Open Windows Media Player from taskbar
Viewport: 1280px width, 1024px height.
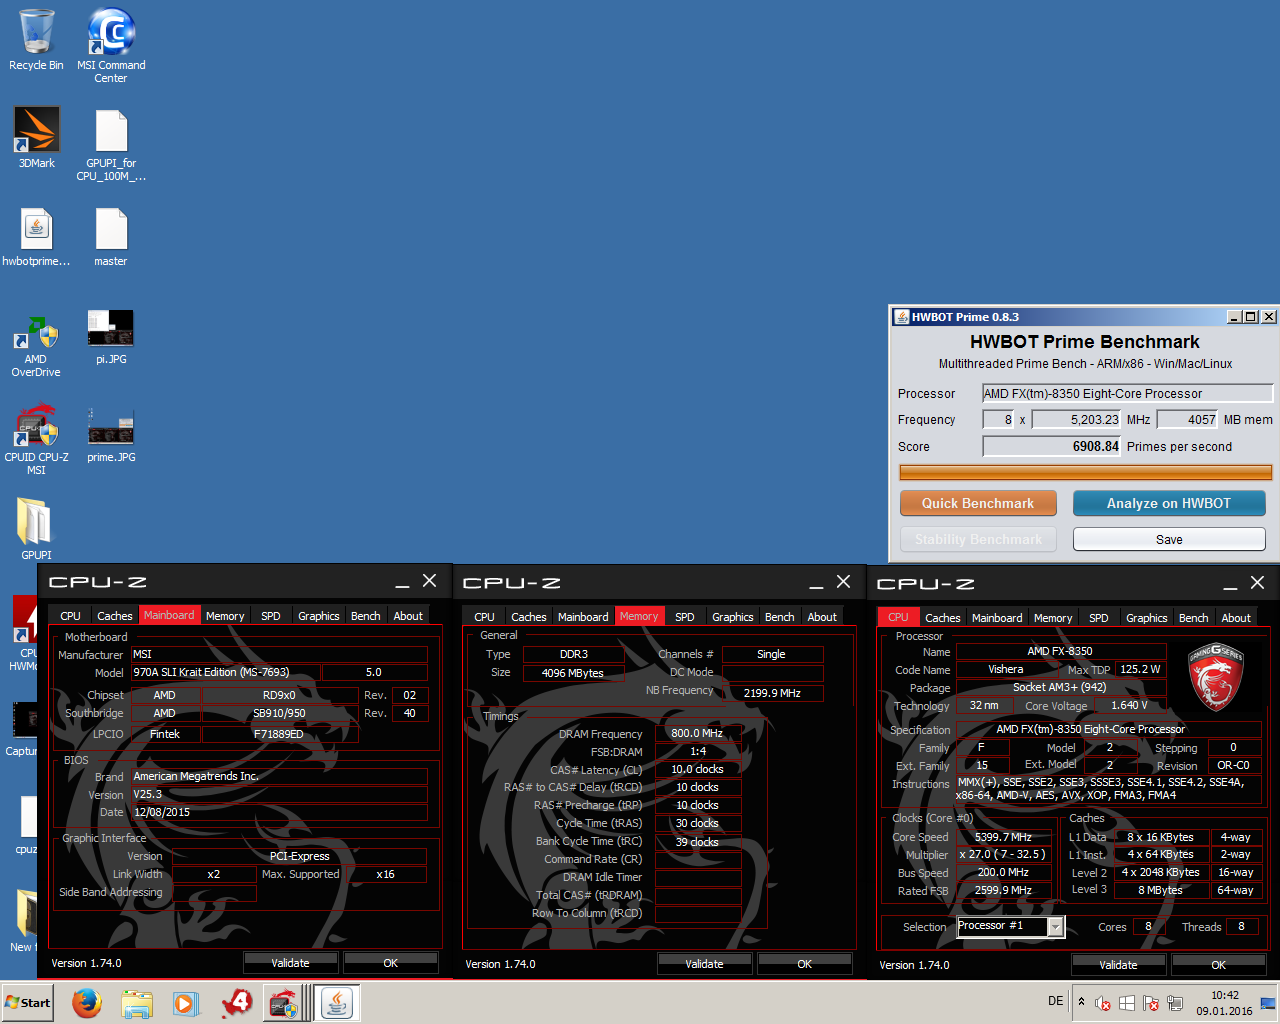(x=185, y=1003)
